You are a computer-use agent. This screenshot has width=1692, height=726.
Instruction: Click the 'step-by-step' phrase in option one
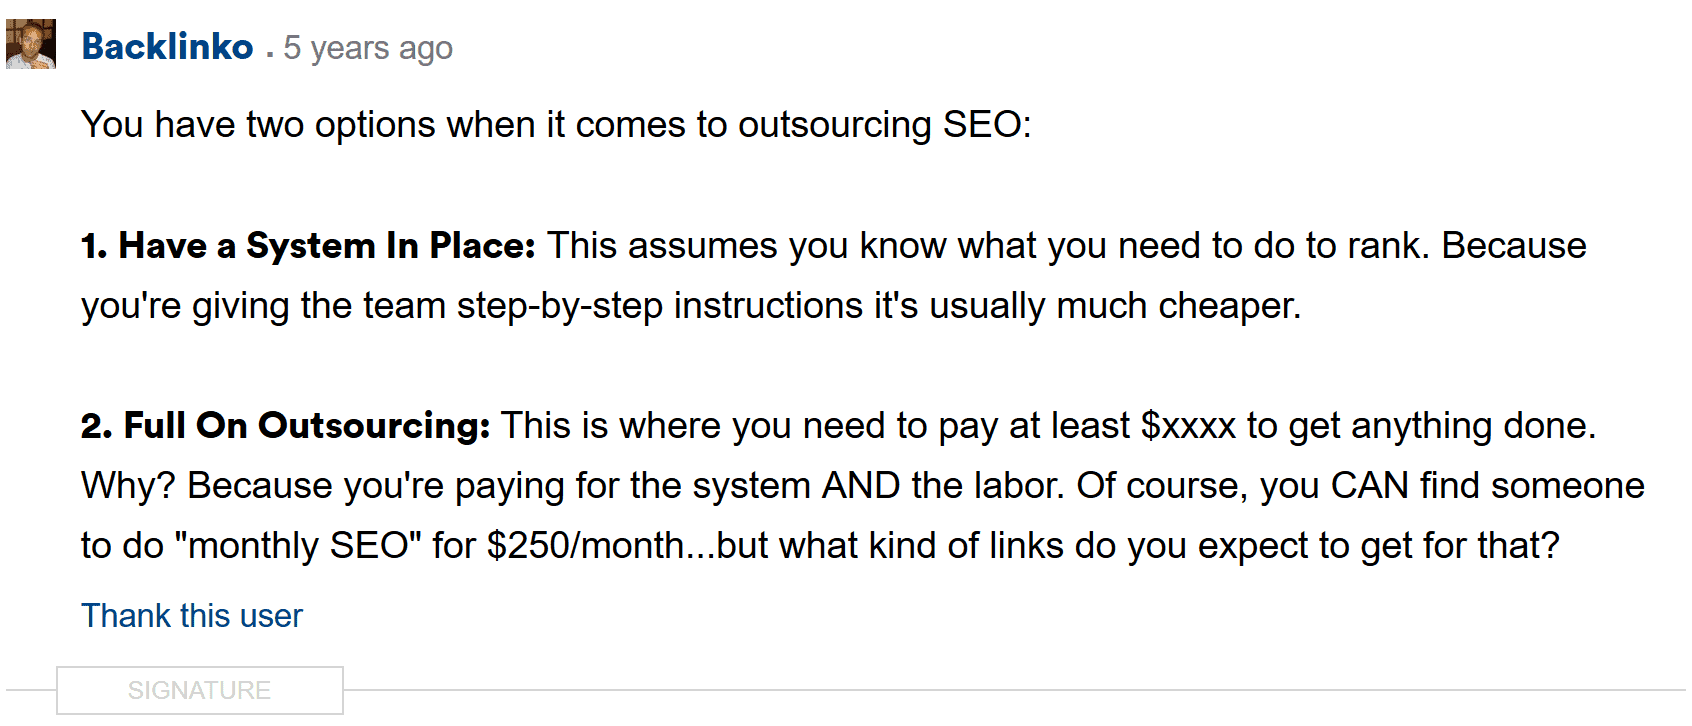point(560,306)
